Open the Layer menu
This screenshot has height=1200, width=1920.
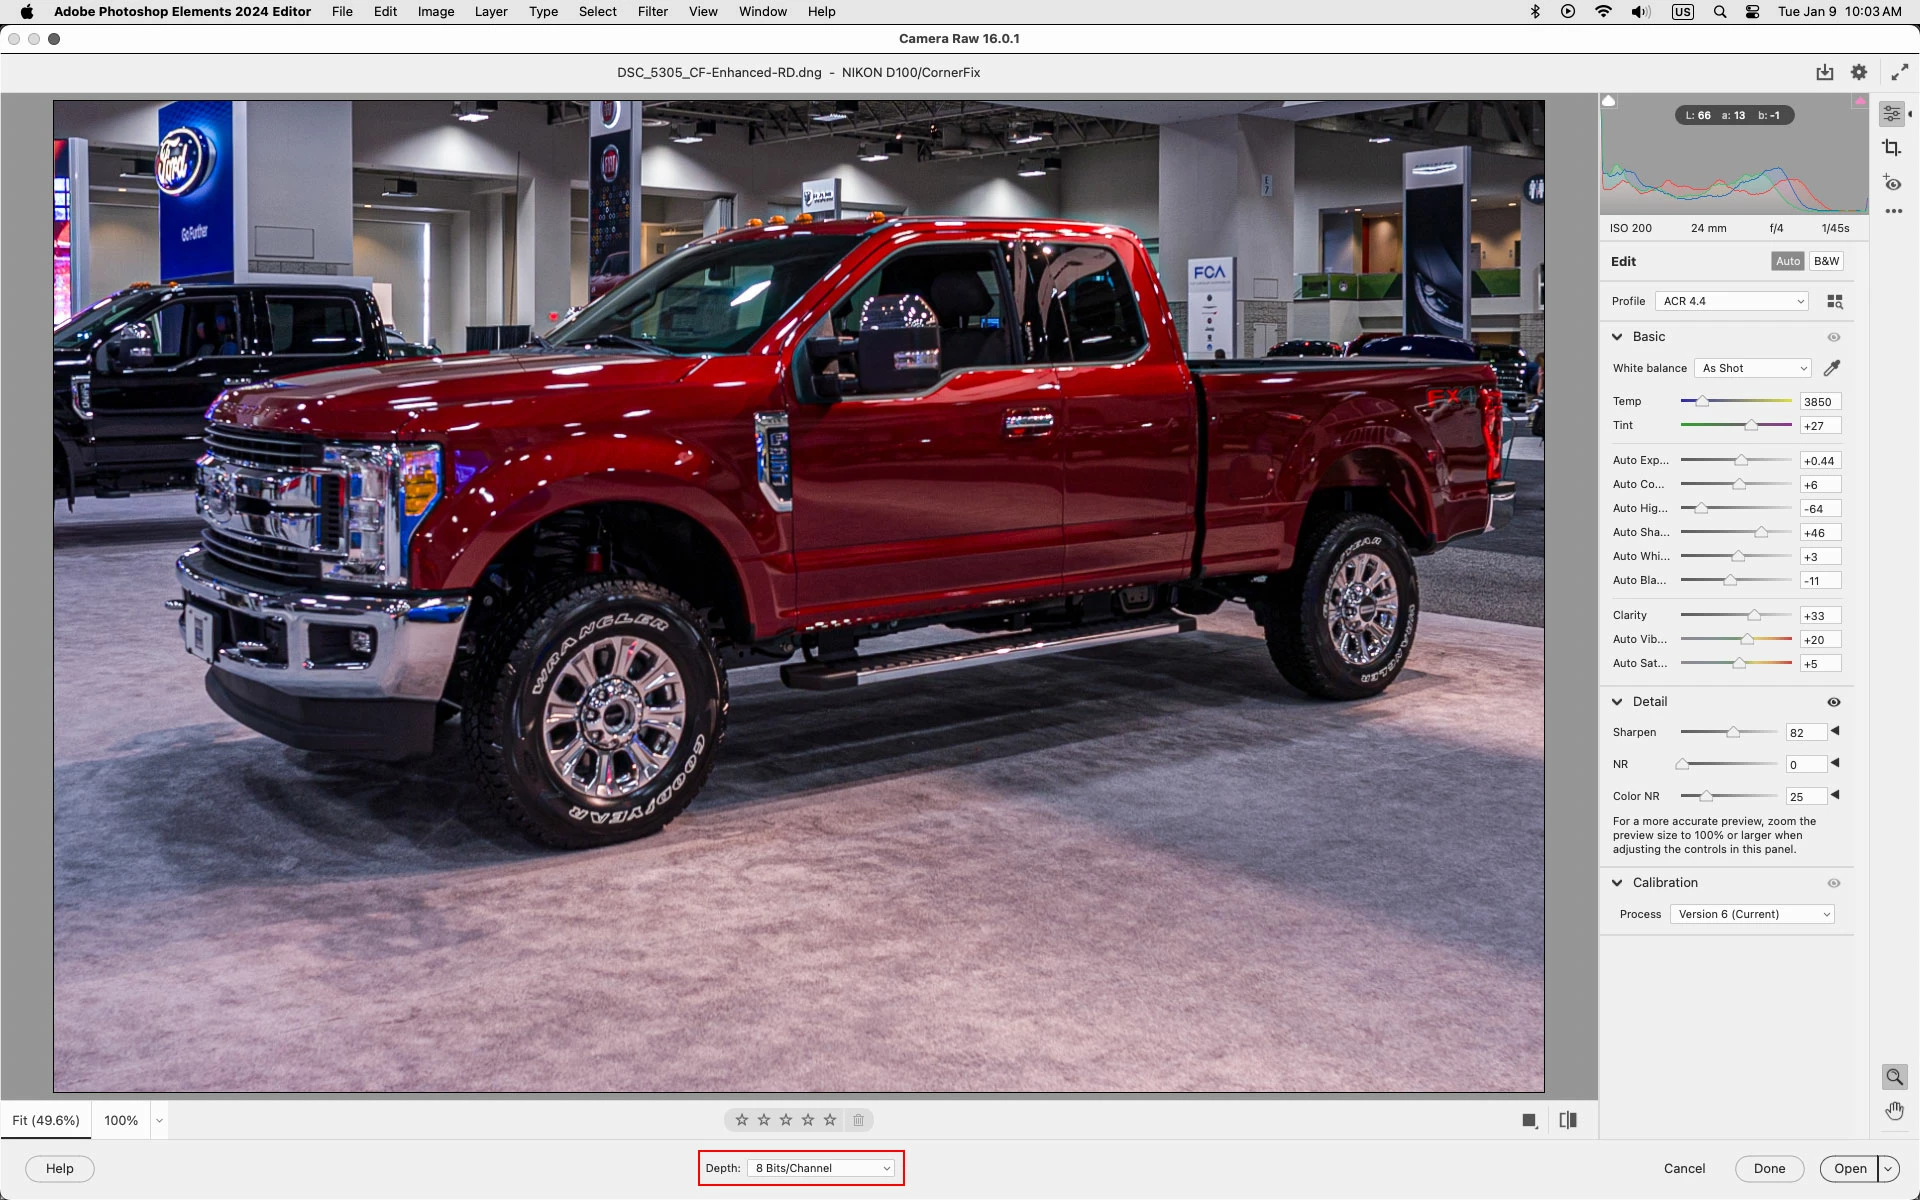tap(490, 11)
